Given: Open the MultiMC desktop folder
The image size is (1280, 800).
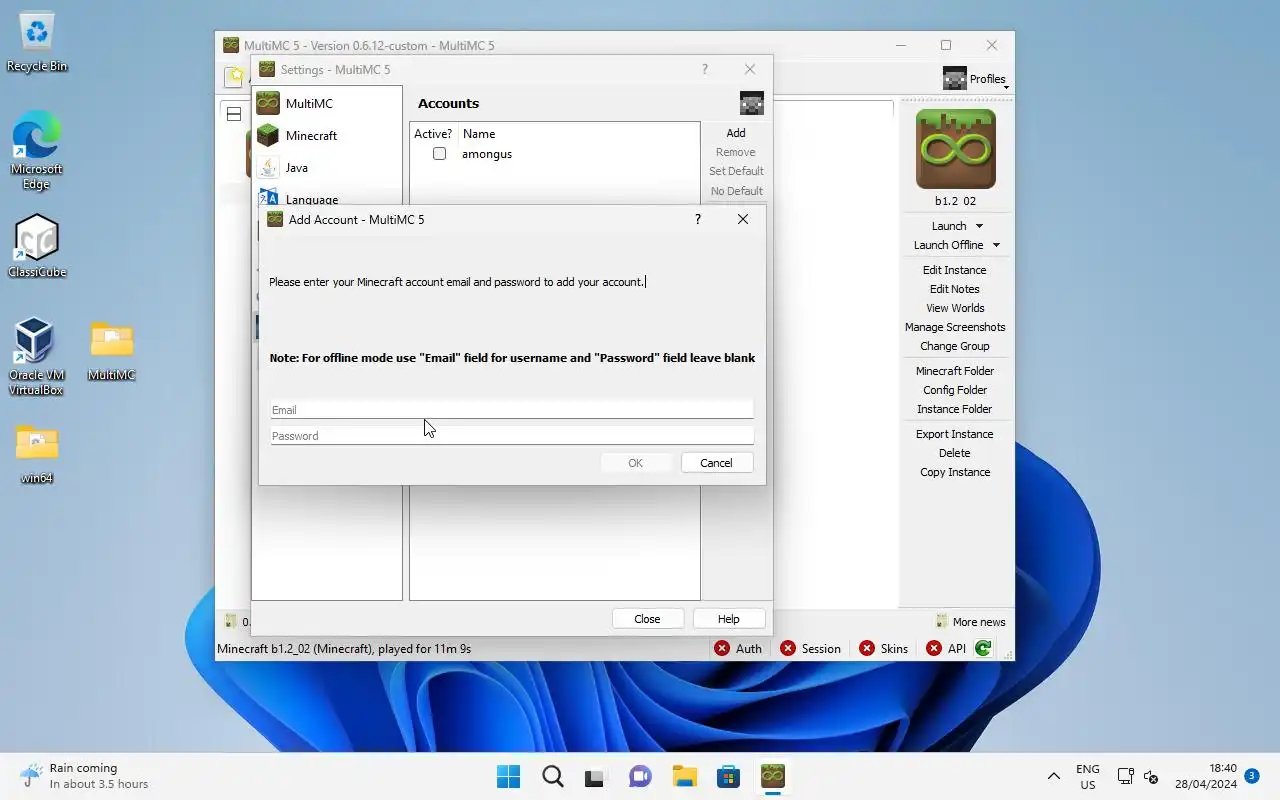Looking at the screenshot, I should point(111,351).
